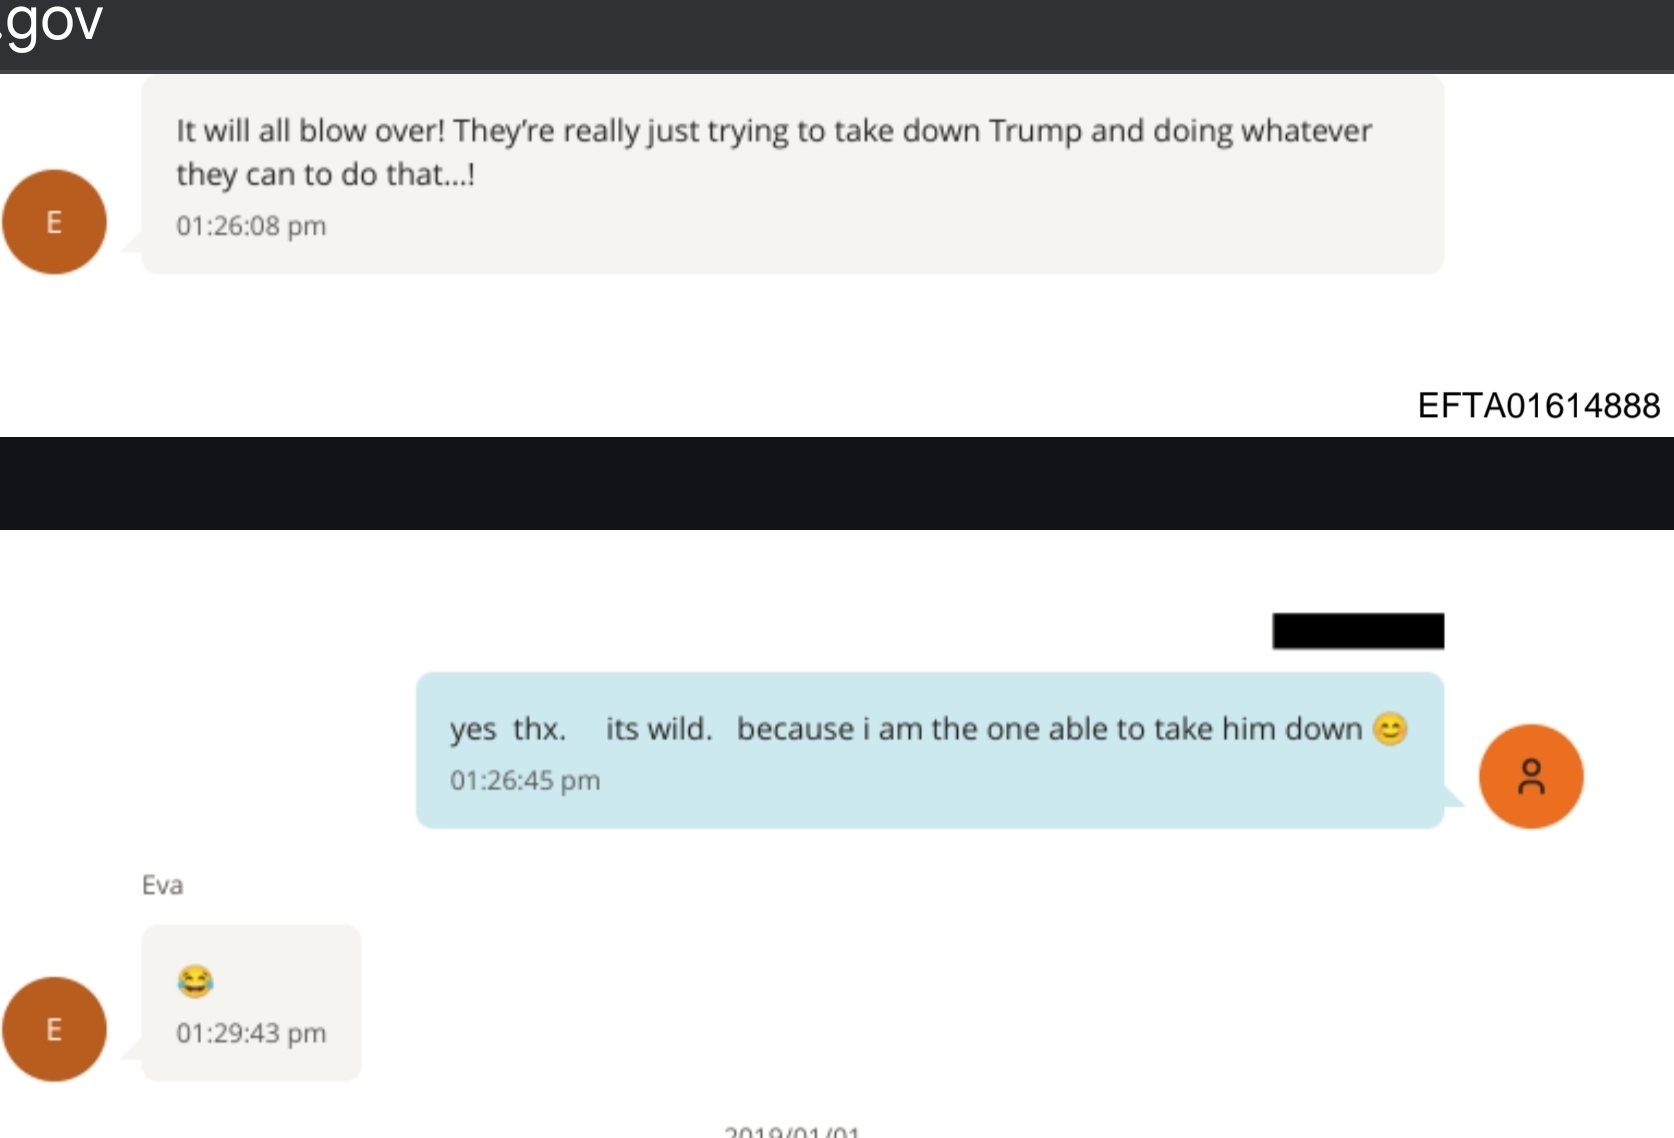Click the 01:26:45 pm timestamp
1674x1138 pixels.
525,780
